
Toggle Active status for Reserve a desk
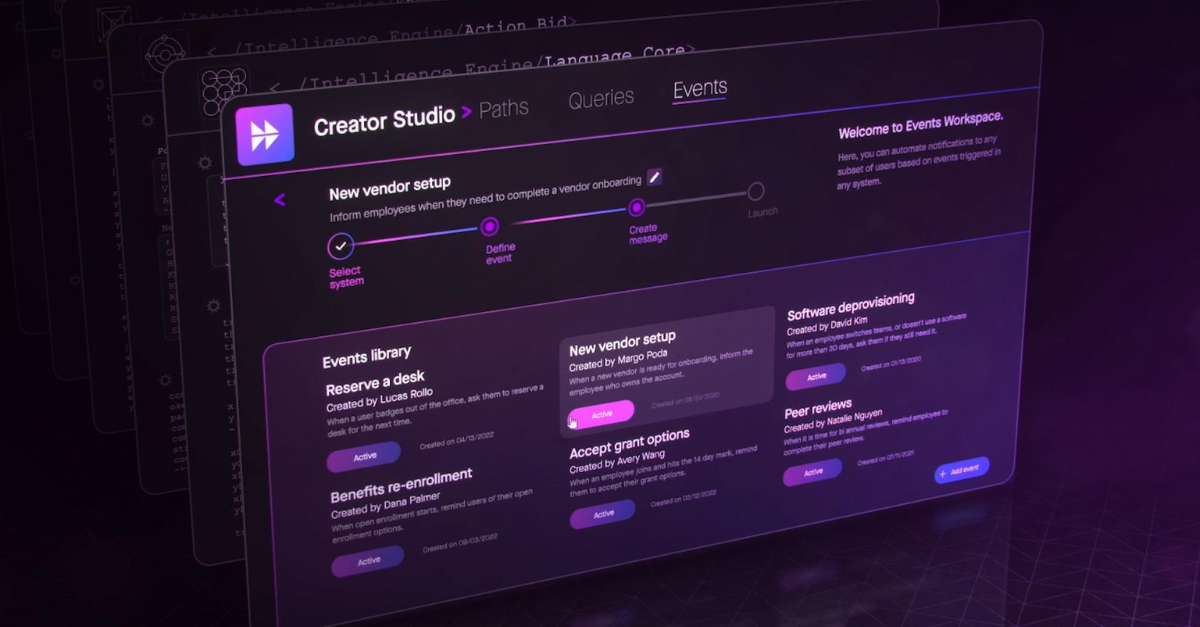coord(363,455)
